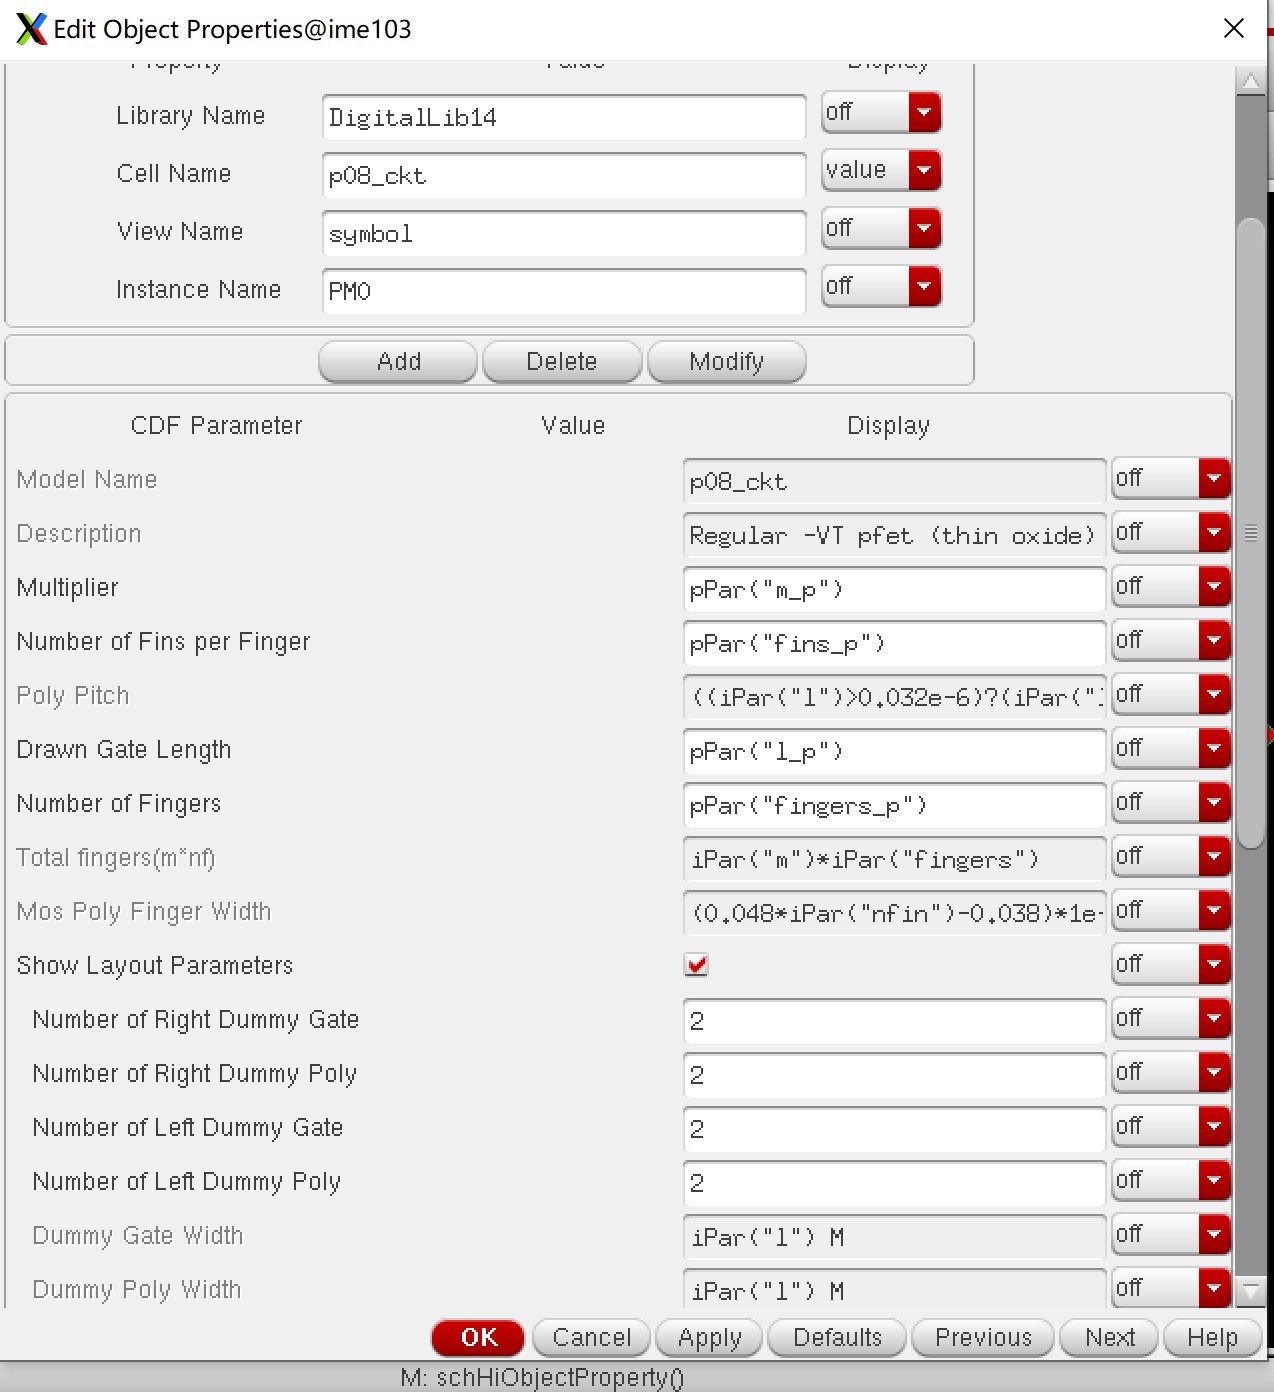Click Next to view next instance
The width and height of the screenshot is (1274, 1392).
(1107, 1337)
